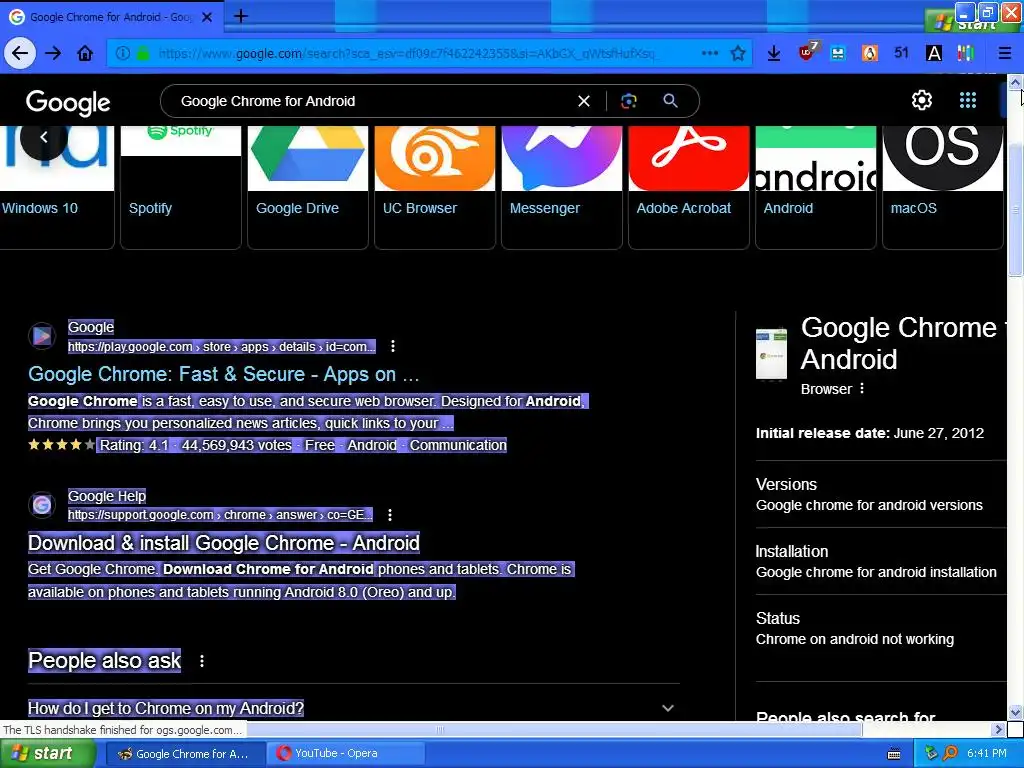
Task: Open a new tab with plus button
Action: pos(241,16)
